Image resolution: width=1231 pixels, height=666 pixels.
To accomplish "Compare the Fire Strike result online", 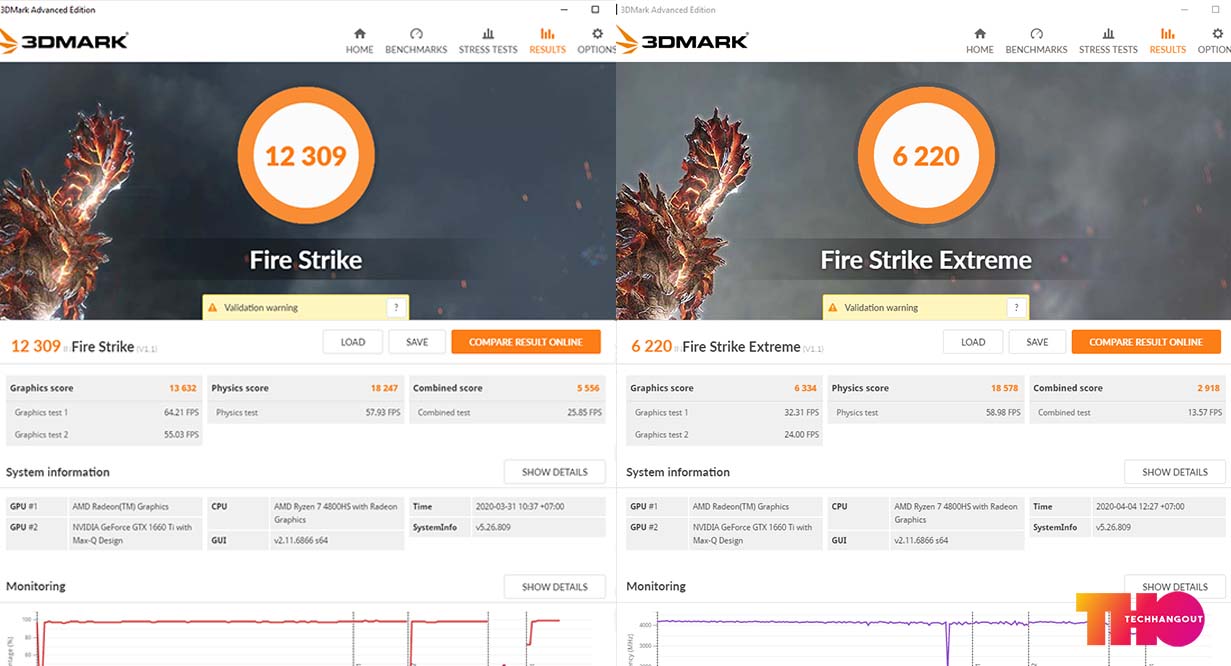I will [x=526, y=342].
